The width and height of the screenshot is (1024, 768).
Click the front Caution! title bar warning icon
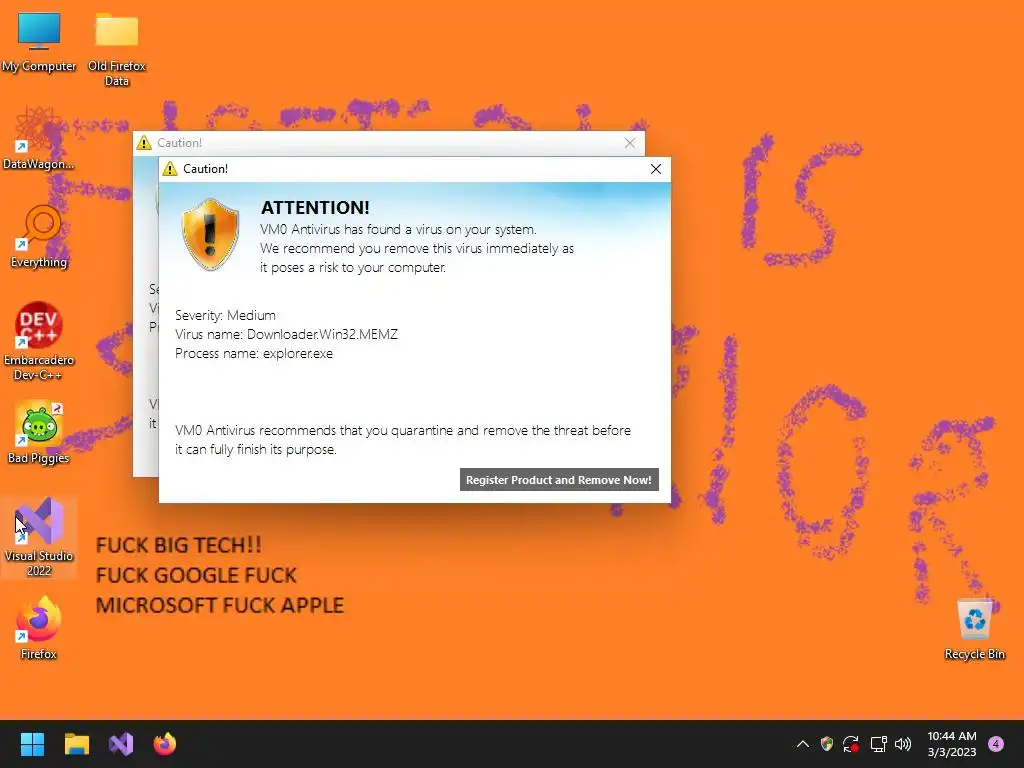click(170, 169)
